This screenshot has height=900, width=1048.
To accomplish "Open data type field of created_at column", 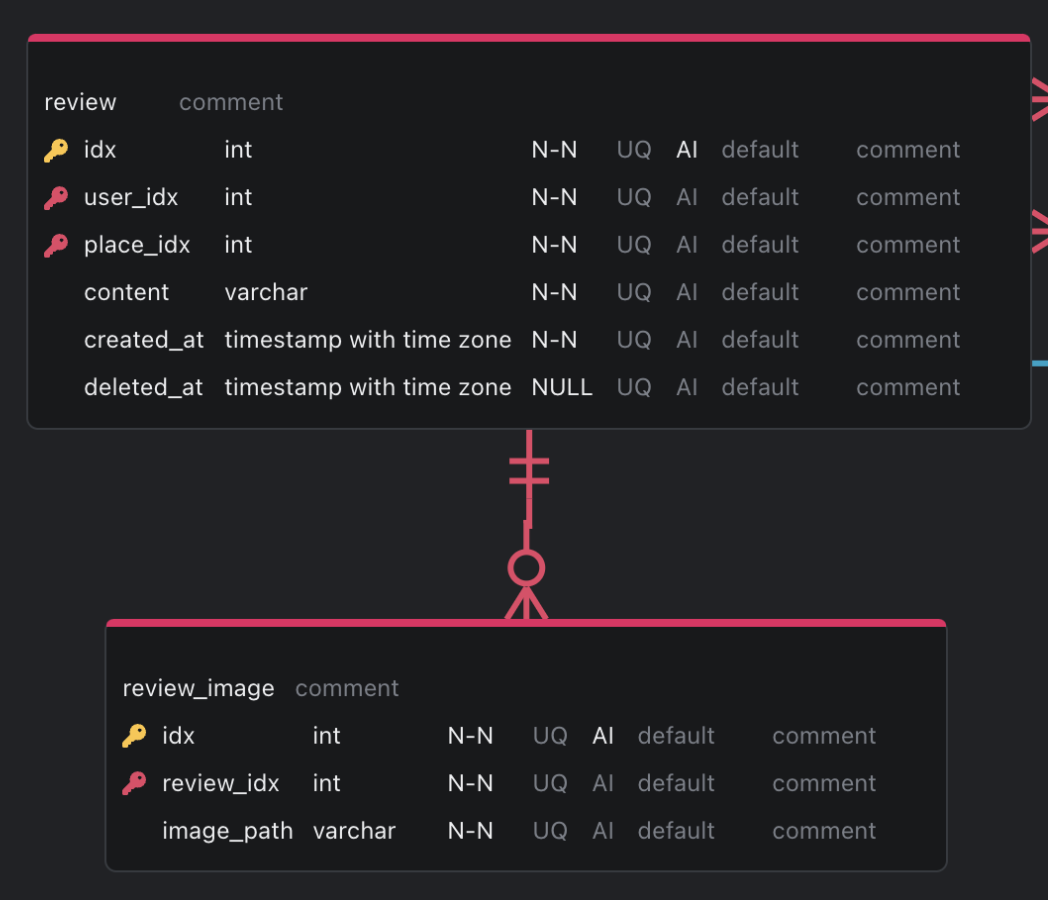I will click(x=368, y=340).
